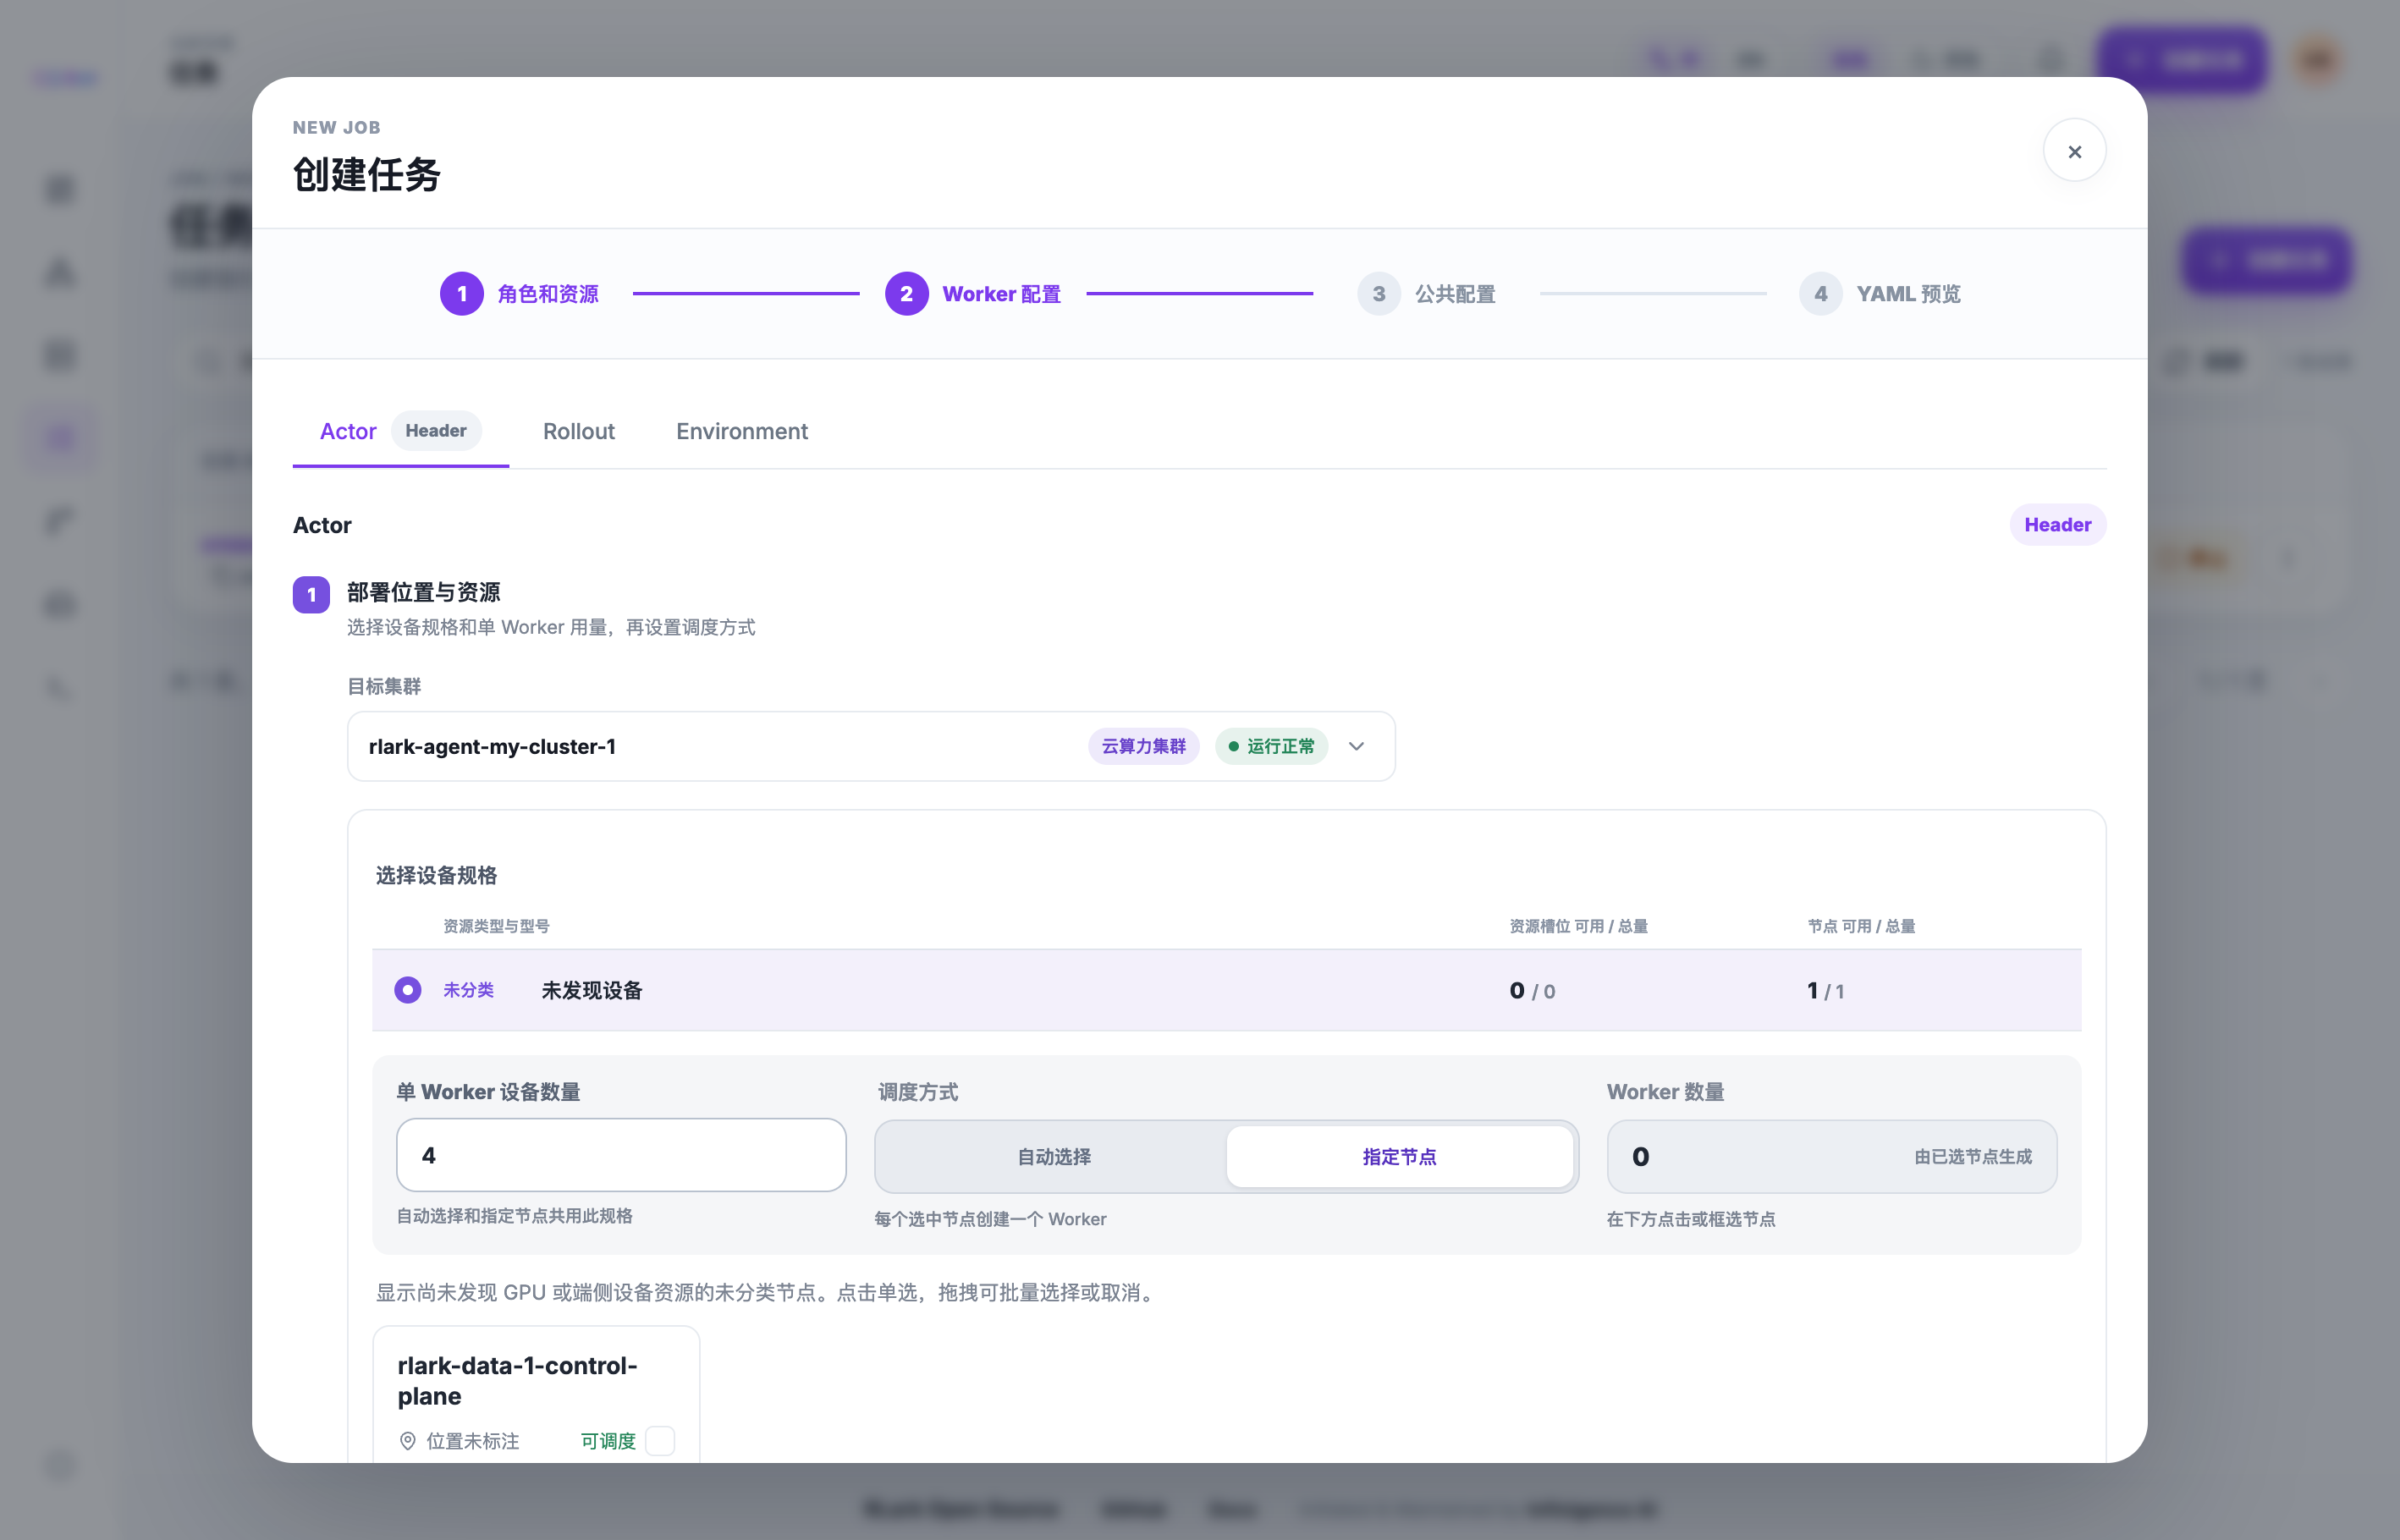Click the purple Header pill at right
This screenshot has height=1540, width=2400.
(2057, 525)
